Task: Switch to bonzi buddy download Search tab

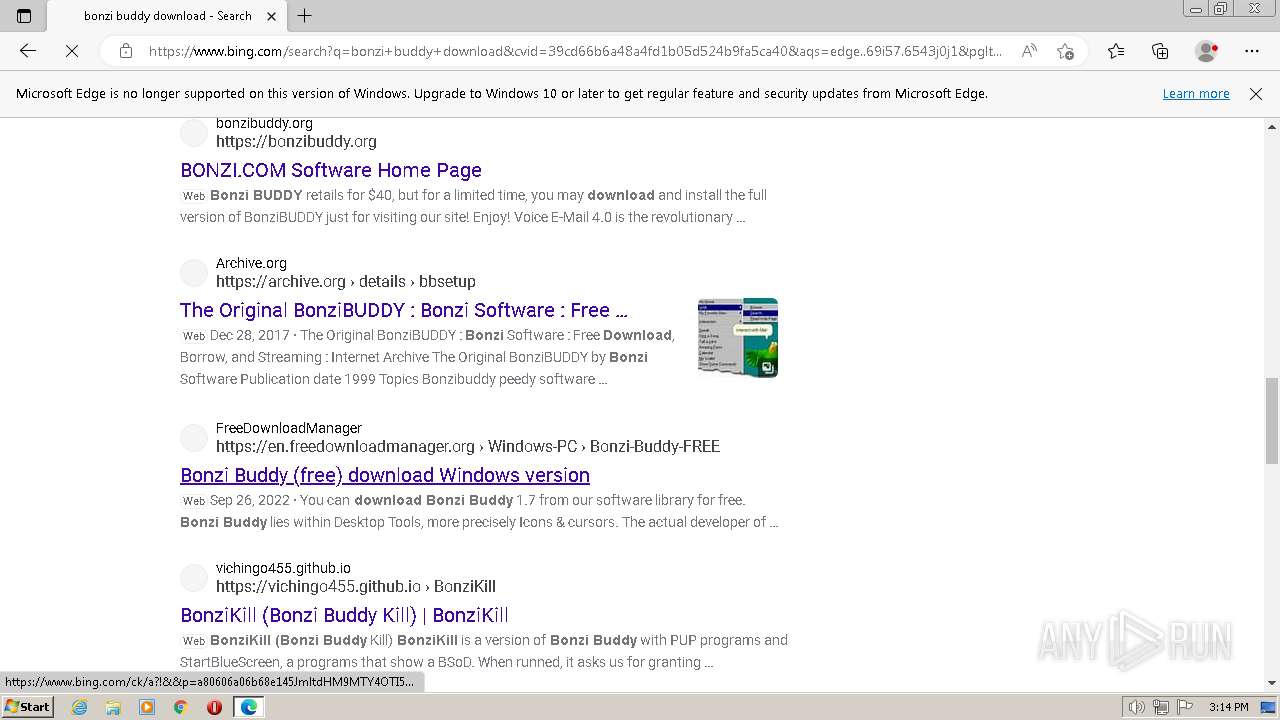Action: (x=167, y=16)
